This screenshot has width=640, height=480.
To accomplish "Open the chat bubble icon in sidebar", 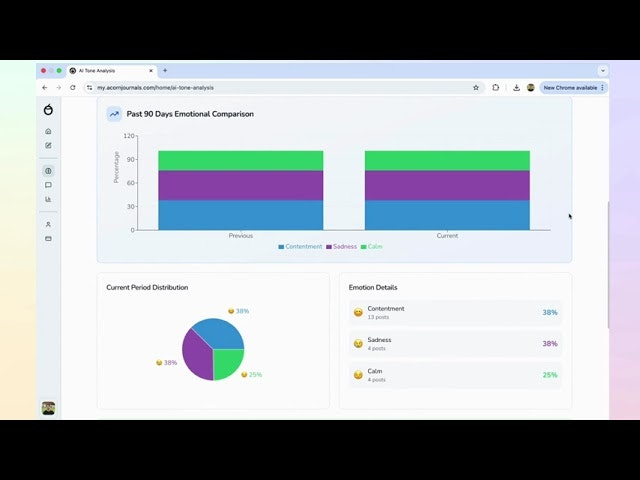I will (48, 185).
